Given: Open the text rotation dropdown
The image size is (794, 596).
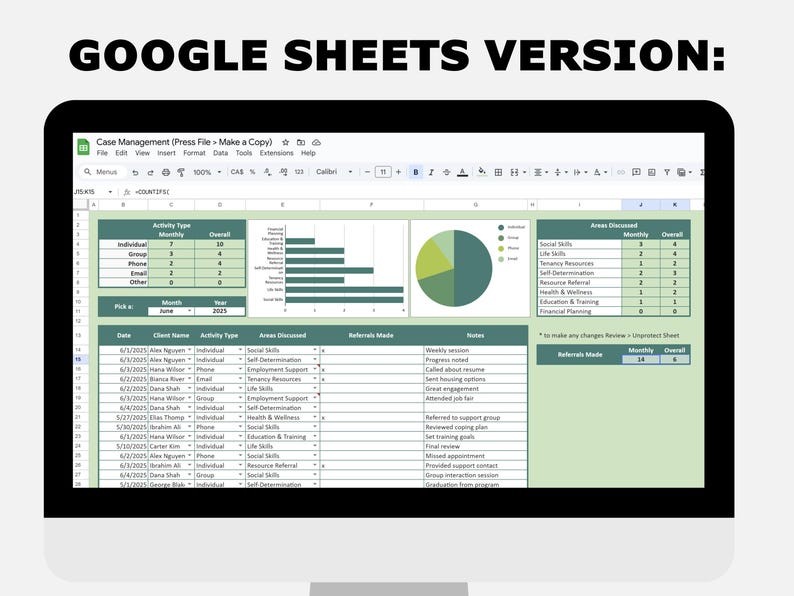Looking at the screenshot, I should click(x=600, y=172).
